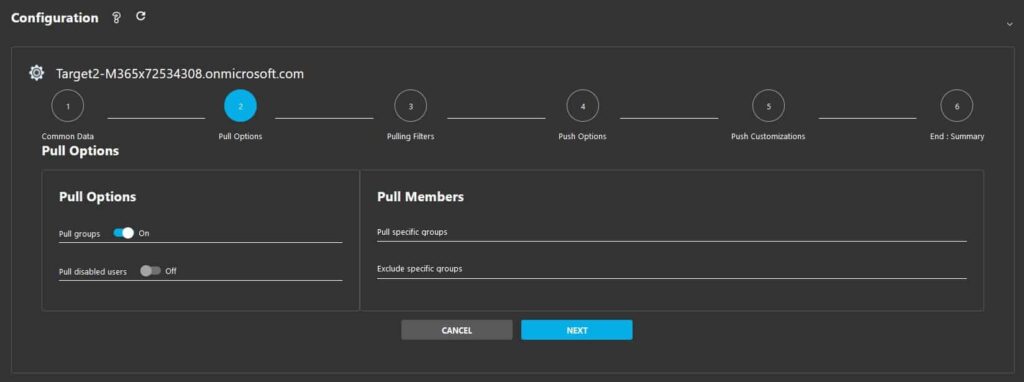The height and width of the screenshot is (382, 1024).
Task: Click the Push Customizations step label
Action: tap(768, 136)
